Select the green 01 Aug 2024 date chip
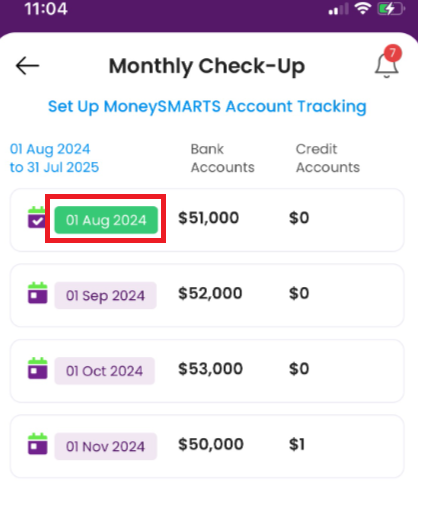 point(106,220)
